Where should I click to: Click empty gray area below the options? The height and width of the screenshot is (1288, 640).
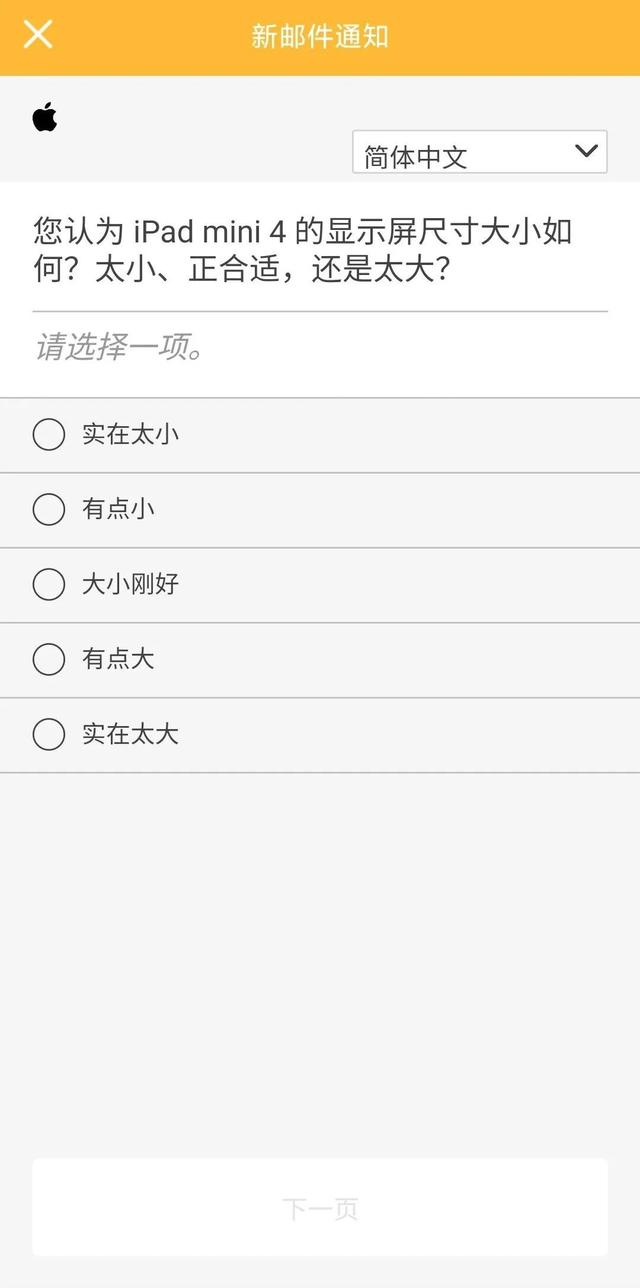(x=320, y=950)
